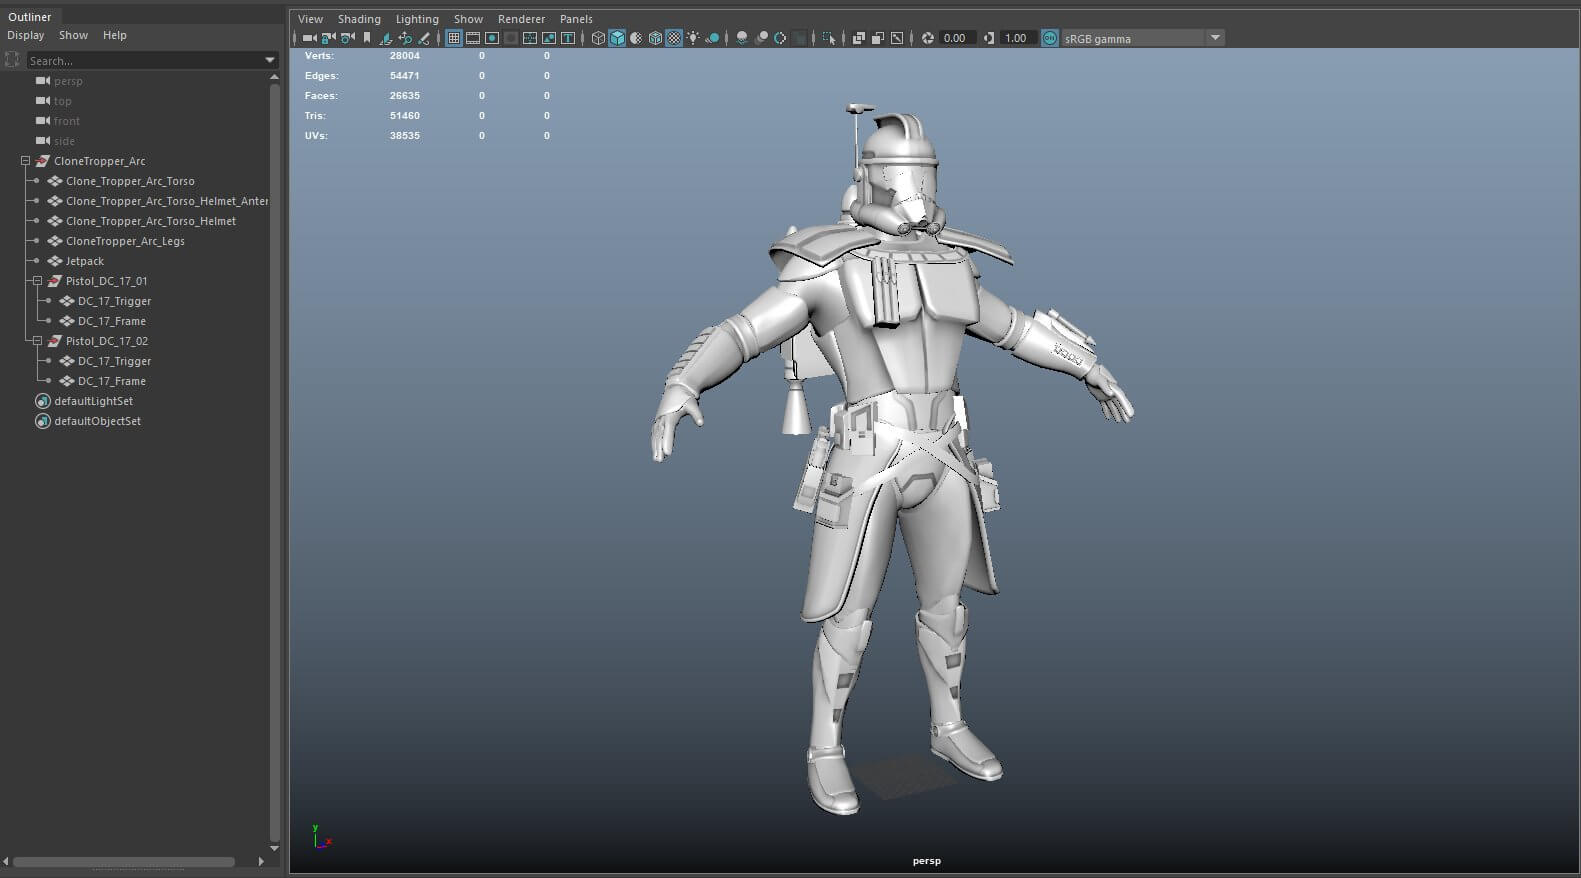
Task: Click the Select Camera icon in viewport toolbar
Action: (309, 38)
